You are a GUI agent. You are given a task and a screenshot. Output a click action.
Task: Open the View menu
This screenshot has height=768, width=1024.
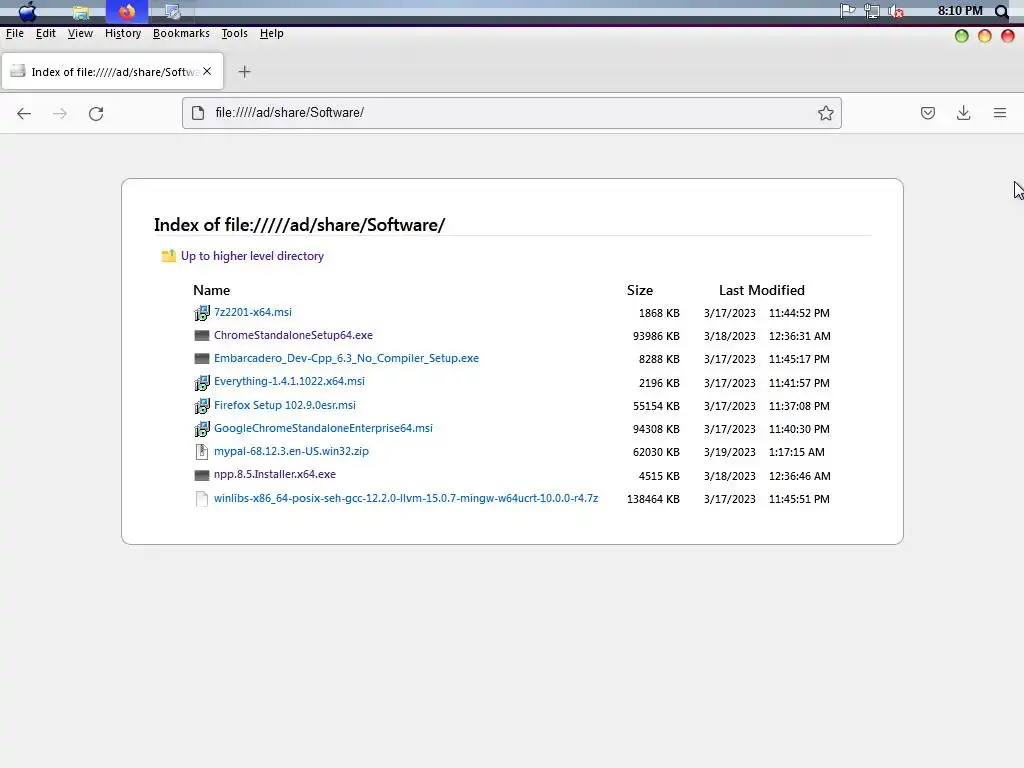80,33
